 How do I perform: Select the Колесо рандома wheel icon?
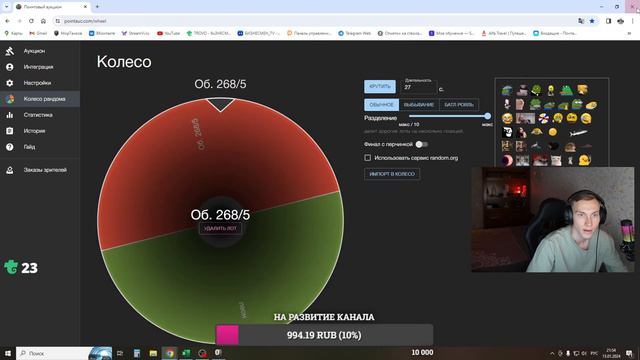(x=9, y=99)
